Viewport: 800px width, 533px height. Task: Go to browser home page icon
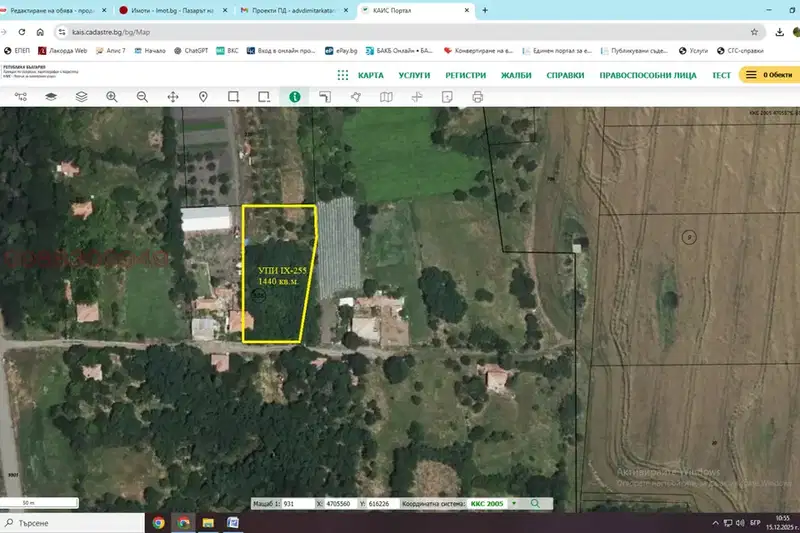(x=40, y=32)
